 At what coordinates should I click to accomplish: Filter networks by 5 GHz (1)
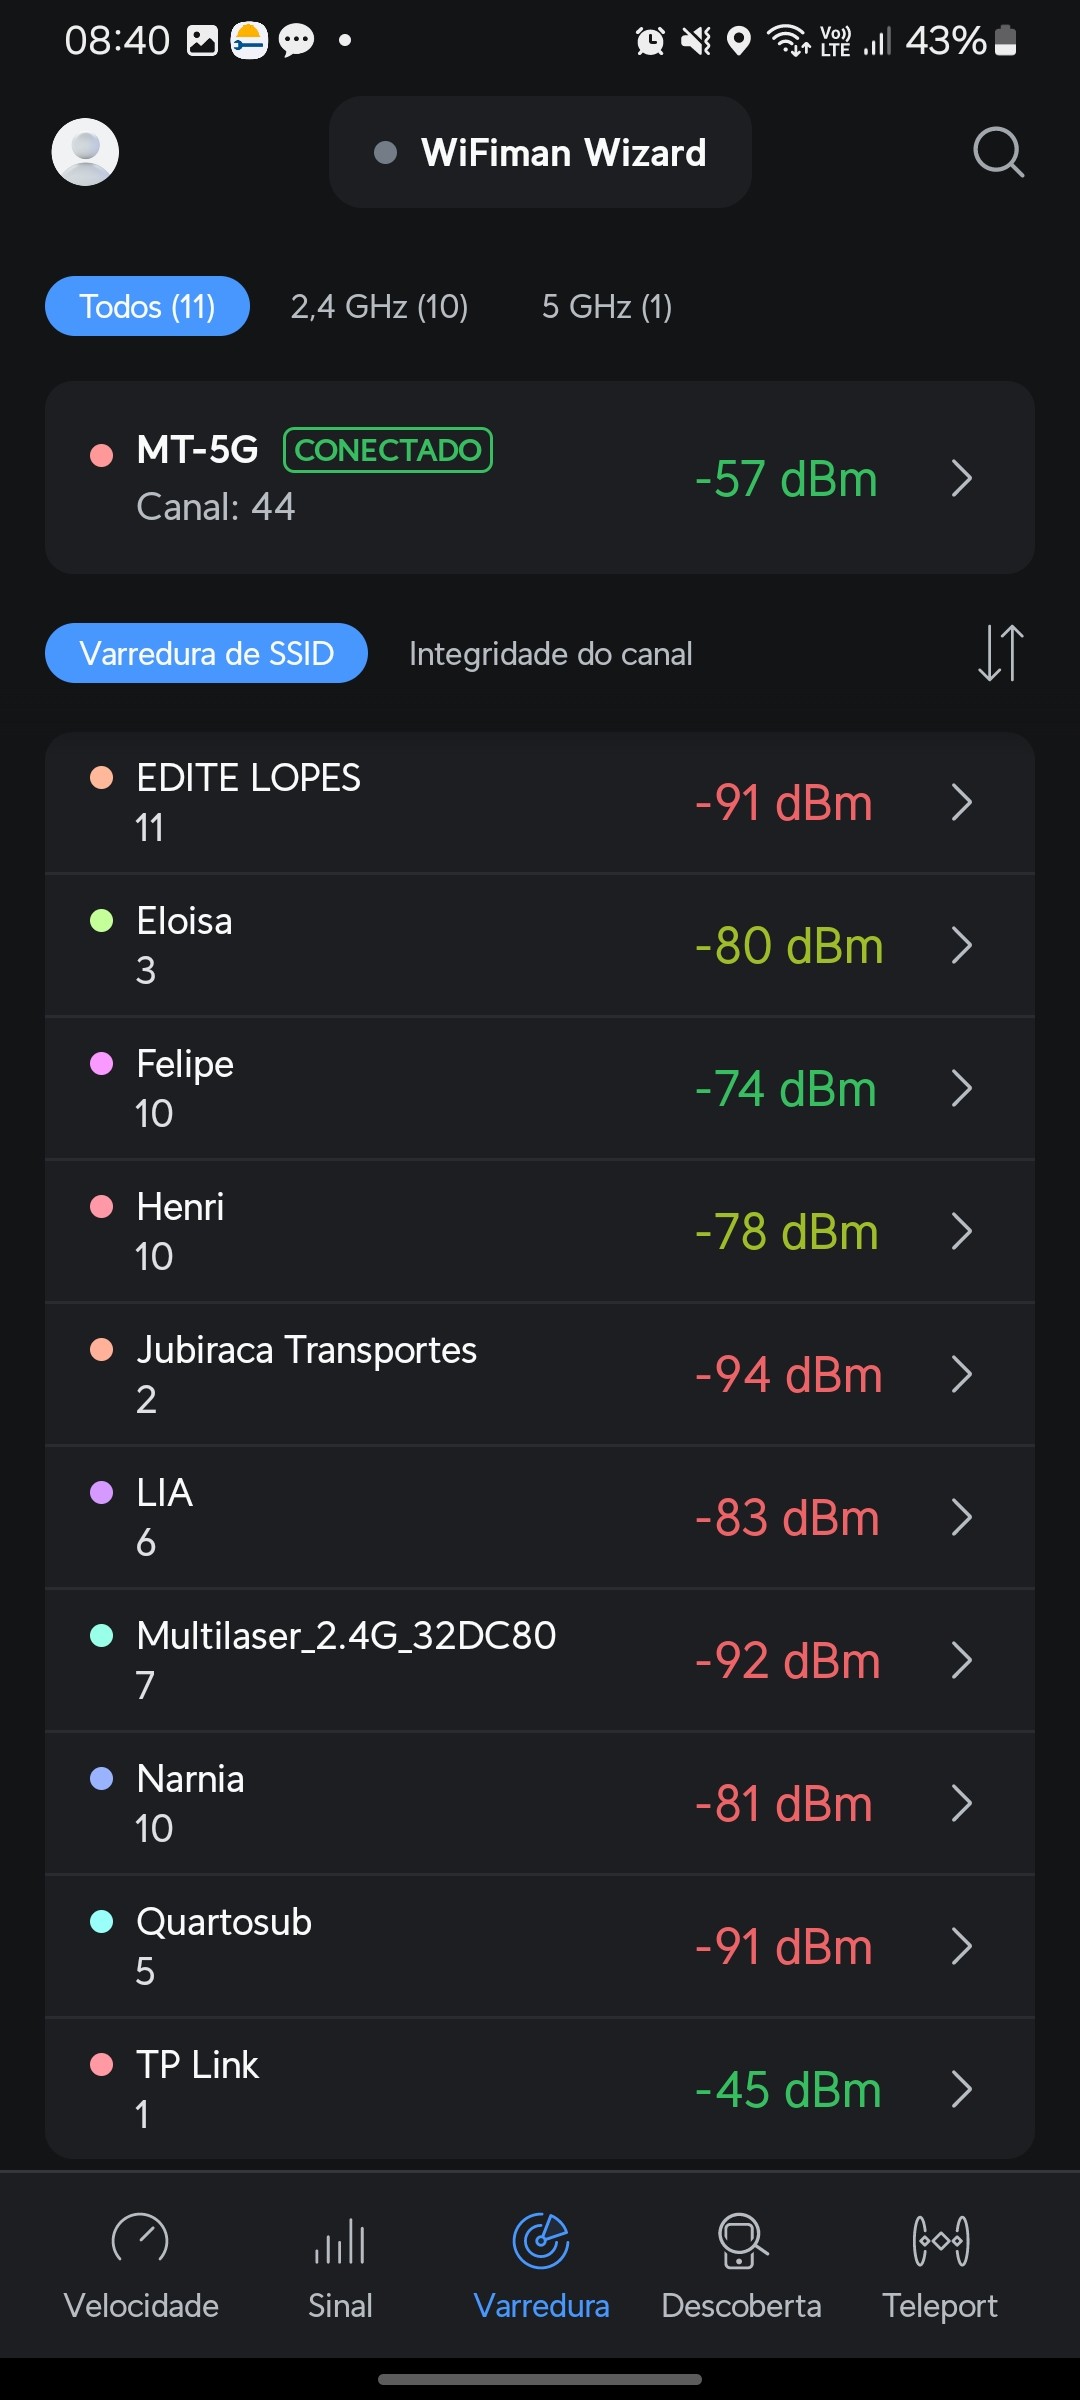pyautogui.click(x=607, y=306)
